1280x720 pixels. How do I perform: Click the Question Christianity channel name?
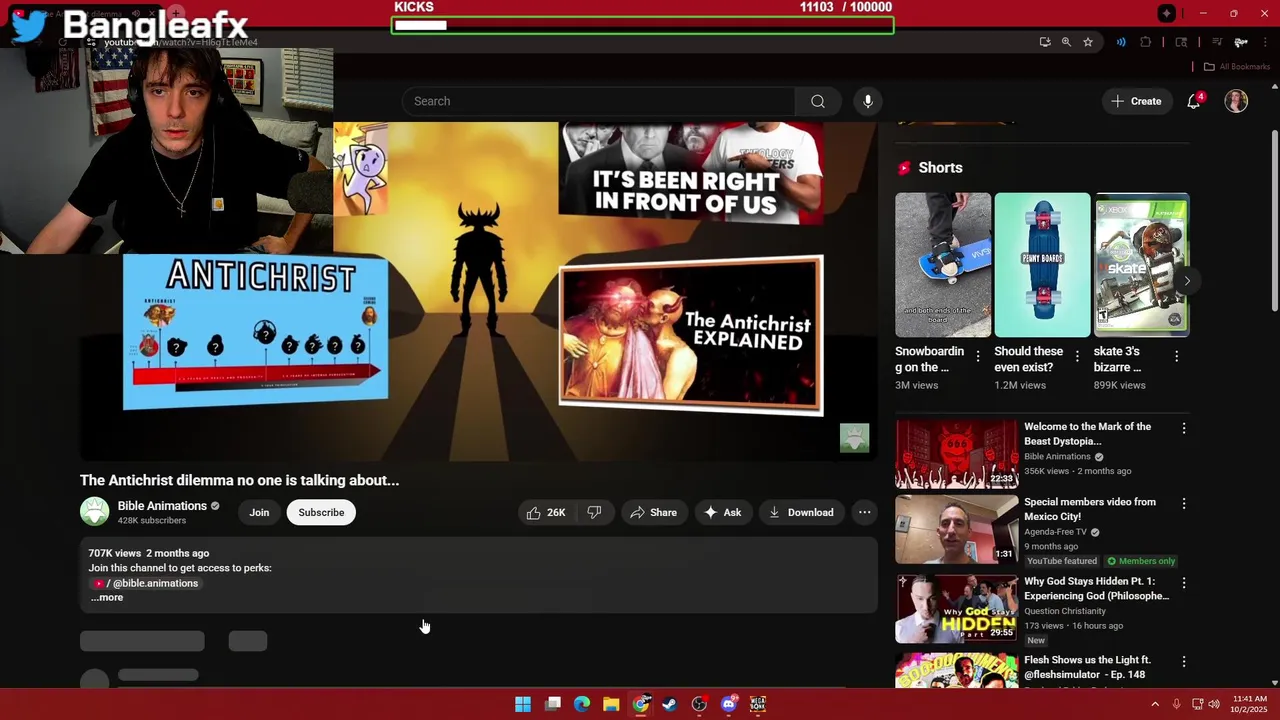(1065, 611)
